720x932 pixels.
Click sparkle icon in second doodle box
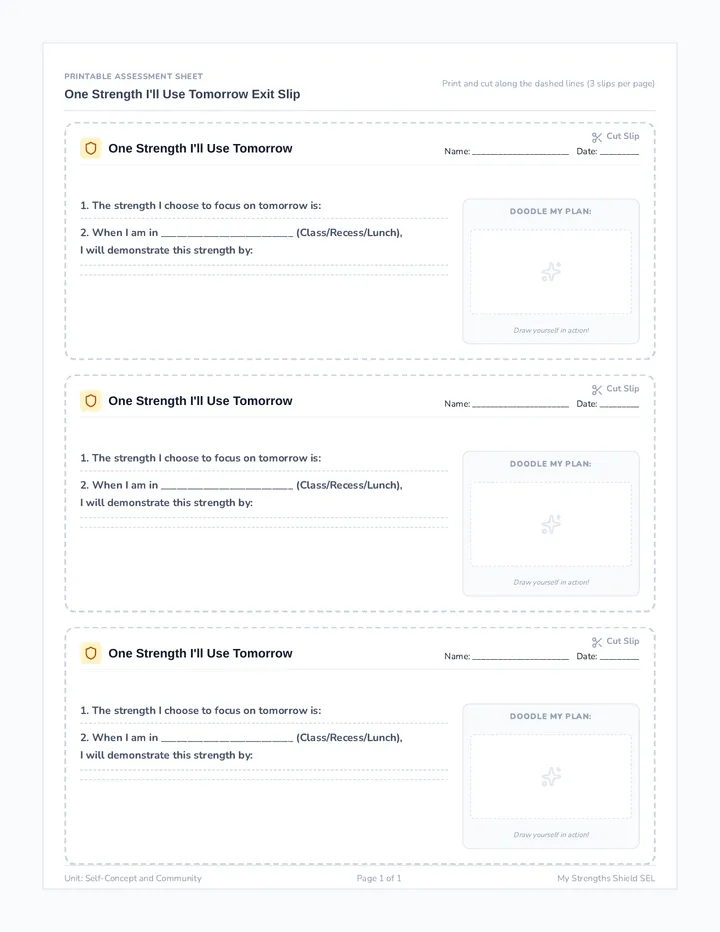pyautogui.click(x=551, y=525)
